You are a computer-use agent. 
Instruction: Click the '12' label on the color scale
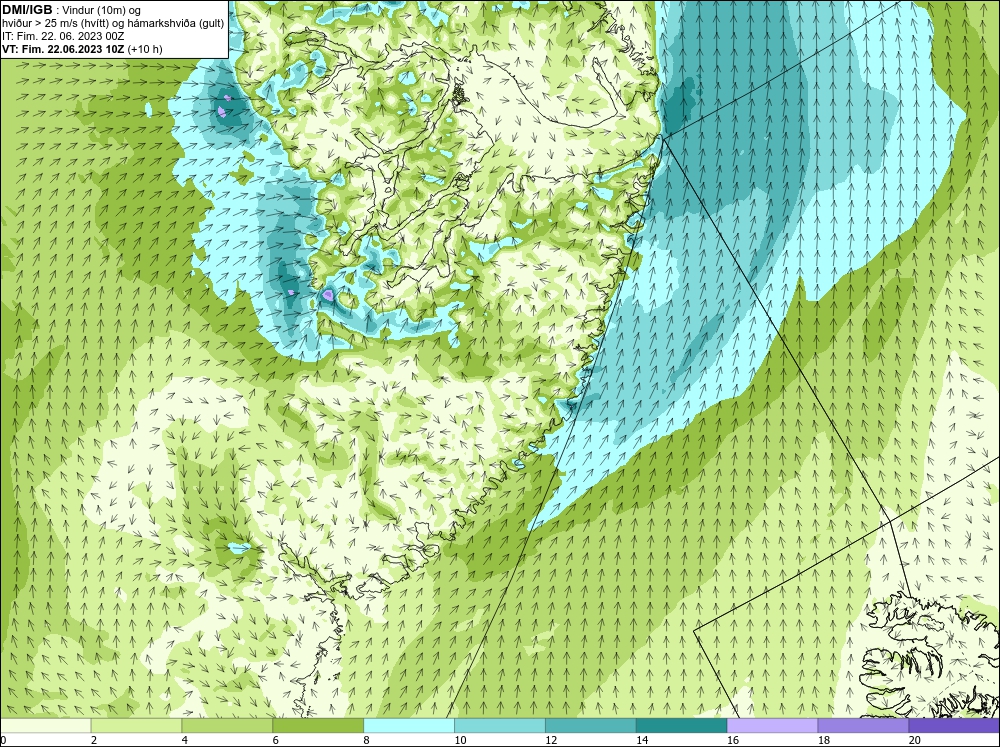(551, 740)
